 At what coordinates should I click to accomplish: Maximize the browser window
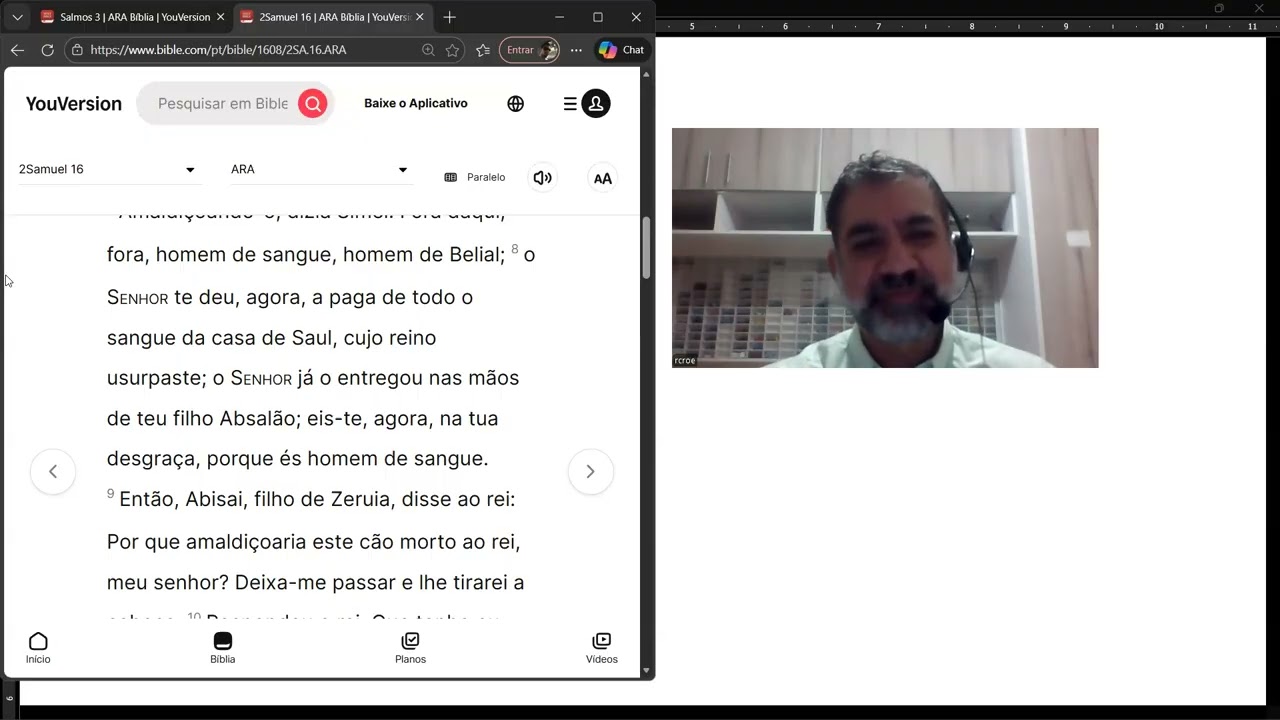pyautogui.click(x=598, y=17)
